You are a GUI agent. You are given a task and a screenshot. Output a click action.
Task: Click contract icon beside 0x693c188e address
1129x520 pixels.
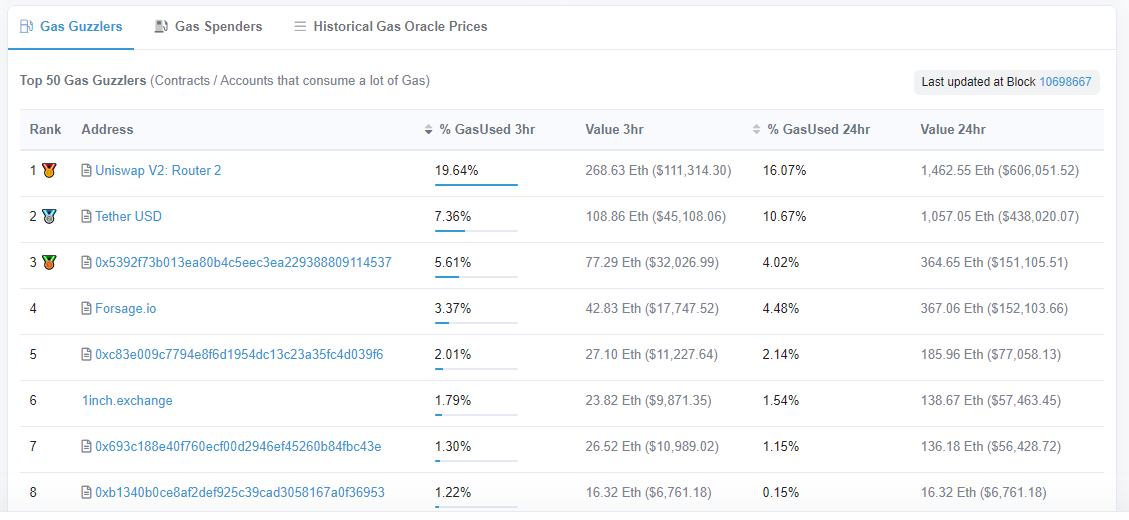pyautogui.click(x=86, y=447)
